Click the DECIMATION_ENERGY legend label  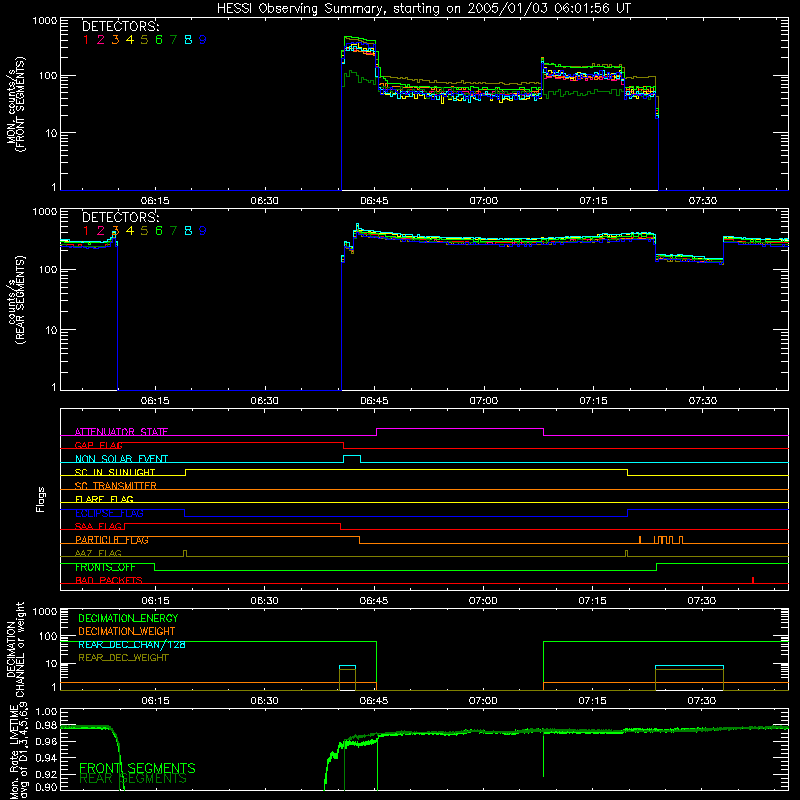[128, 618]
